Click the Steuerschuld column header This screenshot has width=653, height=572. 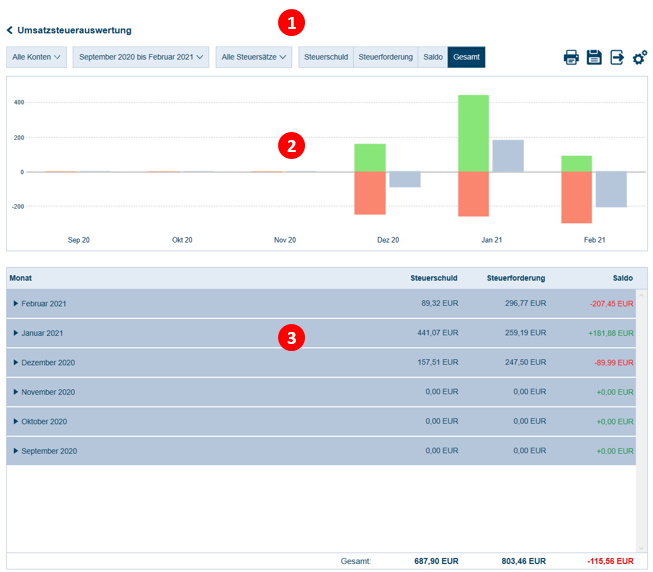click(x=434, y=277)
